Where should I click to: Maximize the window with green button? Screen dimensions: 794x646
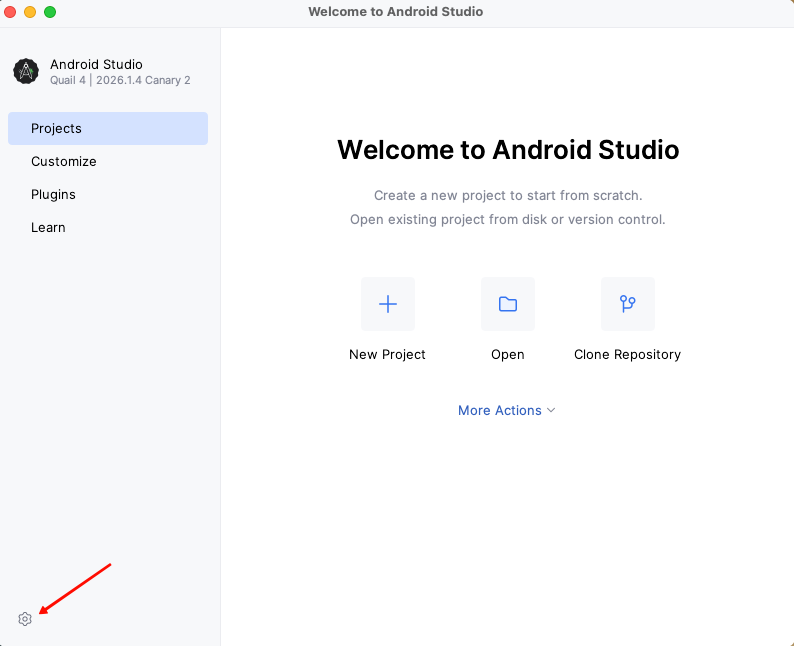coord(50,12)
